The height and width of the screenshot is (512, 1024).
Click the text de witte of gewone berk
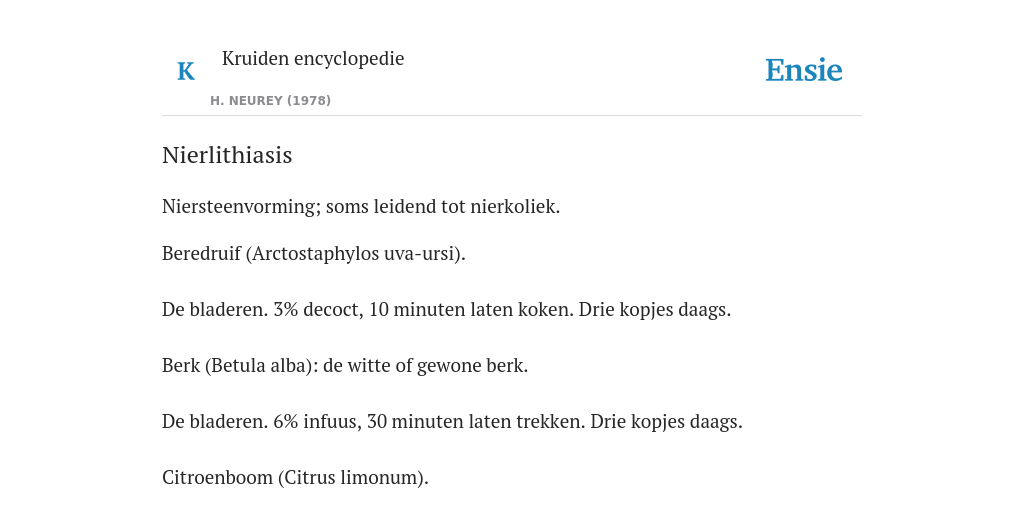pyautogui.click(x=424, y=366)
